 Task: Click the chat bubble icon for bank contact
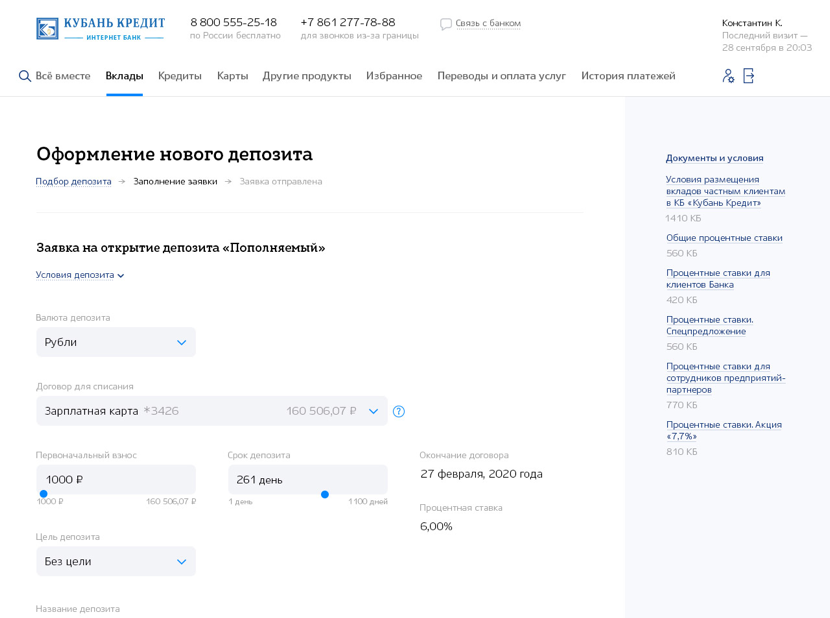[446, 24]
